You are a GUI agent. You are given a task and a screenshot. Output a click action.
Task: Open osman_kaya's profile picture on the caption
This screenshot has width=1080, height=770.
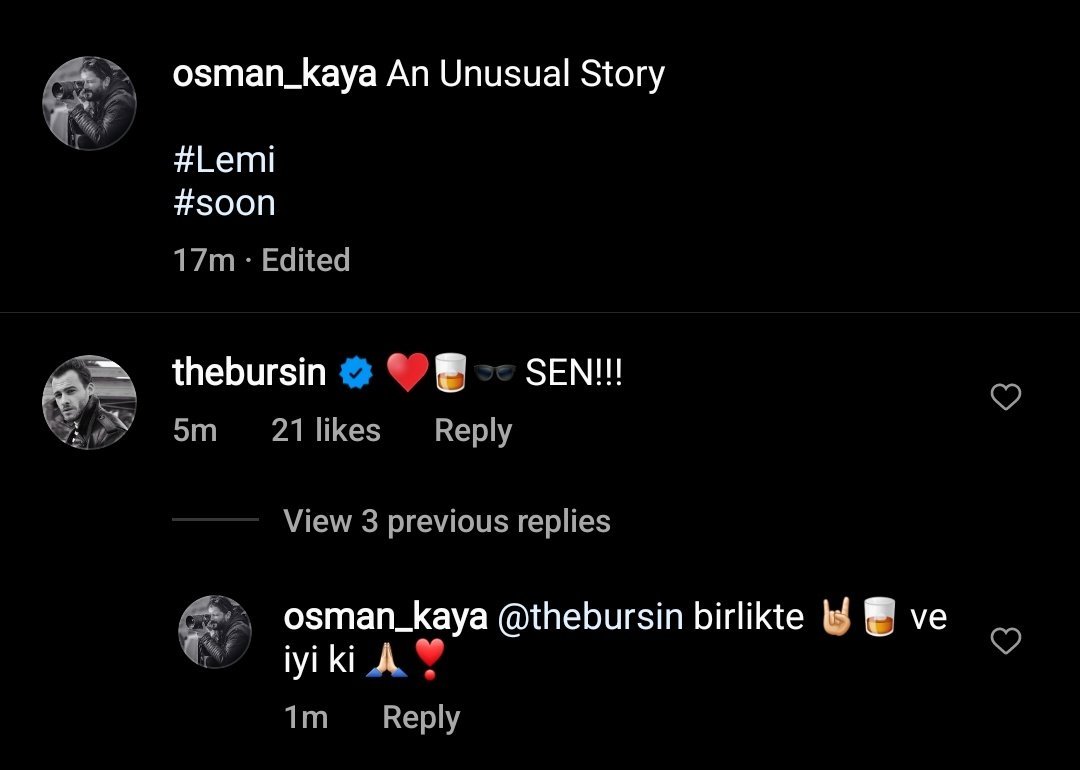point(89,103)
